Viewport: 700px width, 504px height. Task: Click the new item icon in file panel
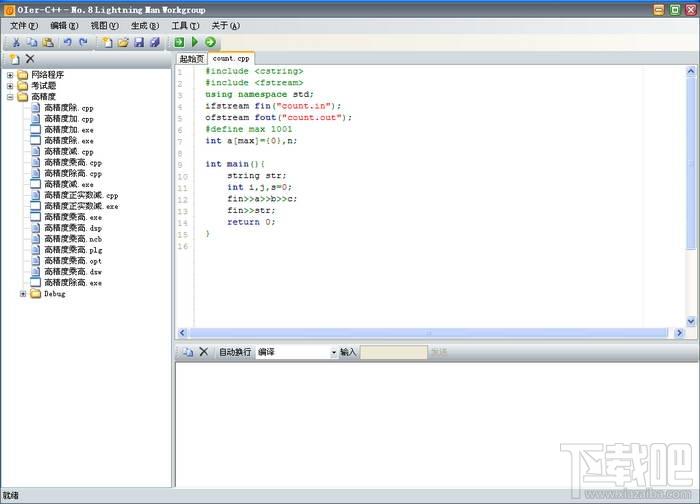14,59
